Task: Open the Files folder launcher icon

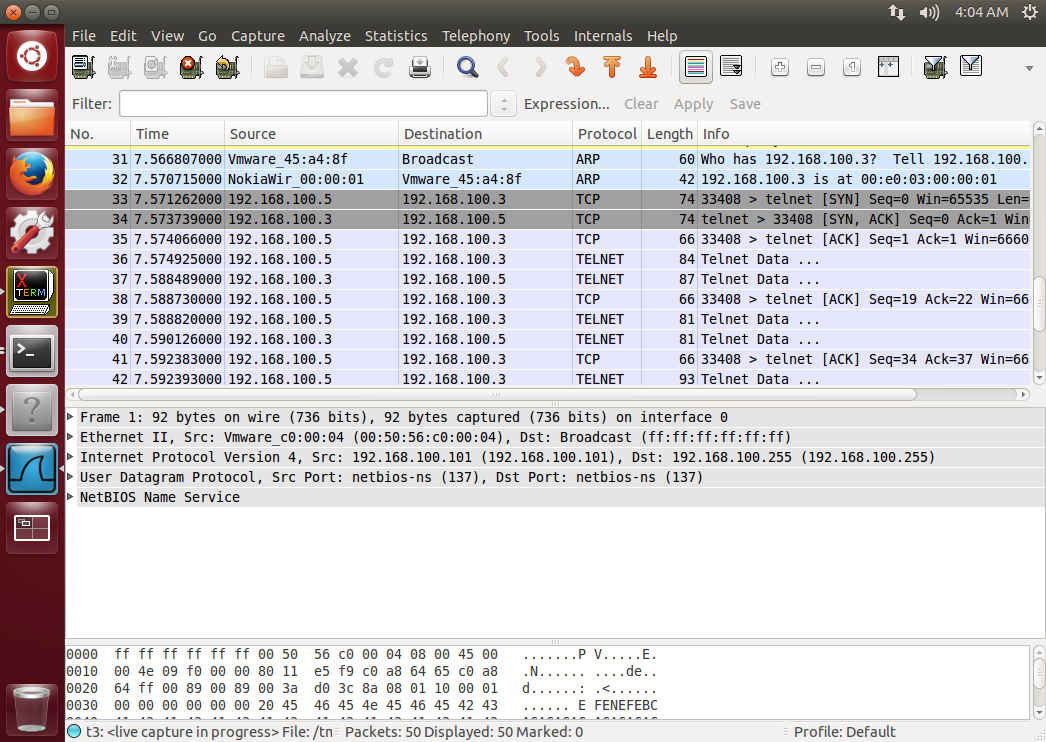Action: click(31, 115)
